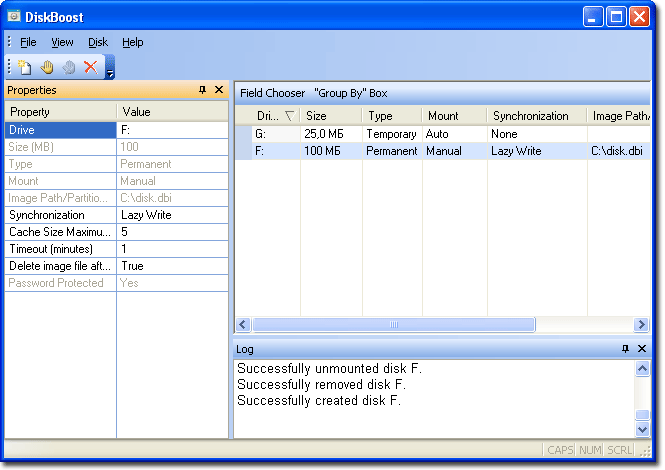The width and height of the screenshot is (665, 470).
Task: Click the yellow hand mount icon
Action: (x=46, y=67)
